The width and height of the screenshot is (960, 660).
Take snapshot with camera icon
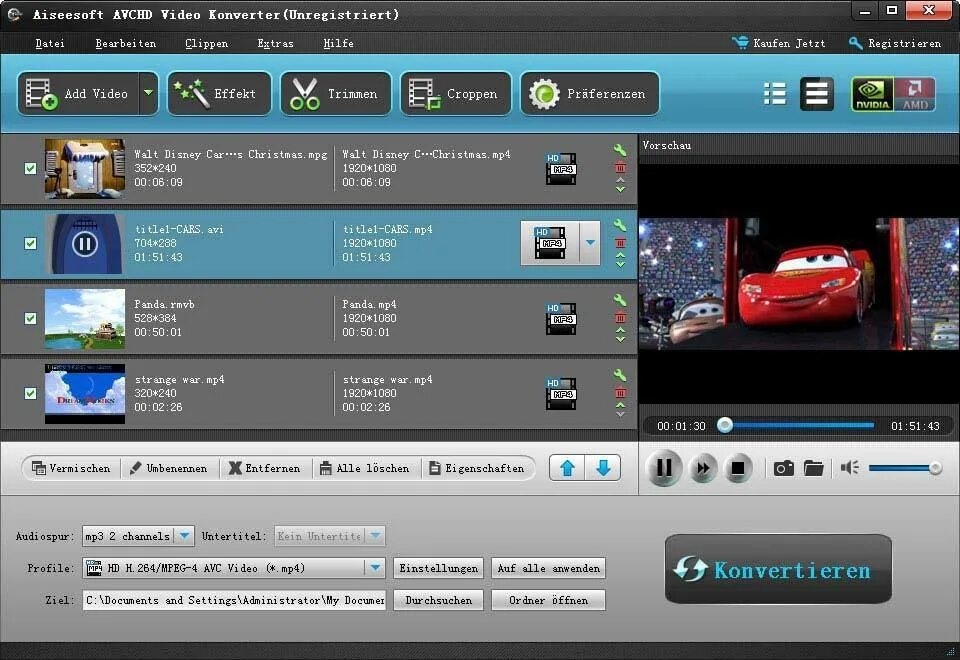(x=784, y=468)
